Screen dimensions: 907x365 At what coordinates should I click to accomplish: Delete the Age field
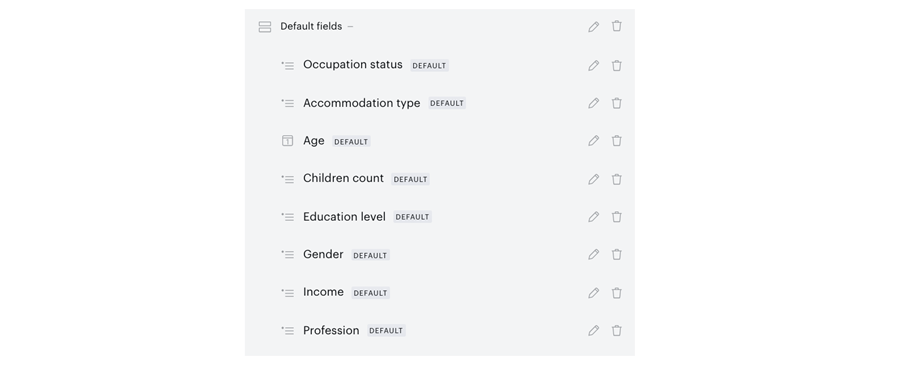pos(617,141)
